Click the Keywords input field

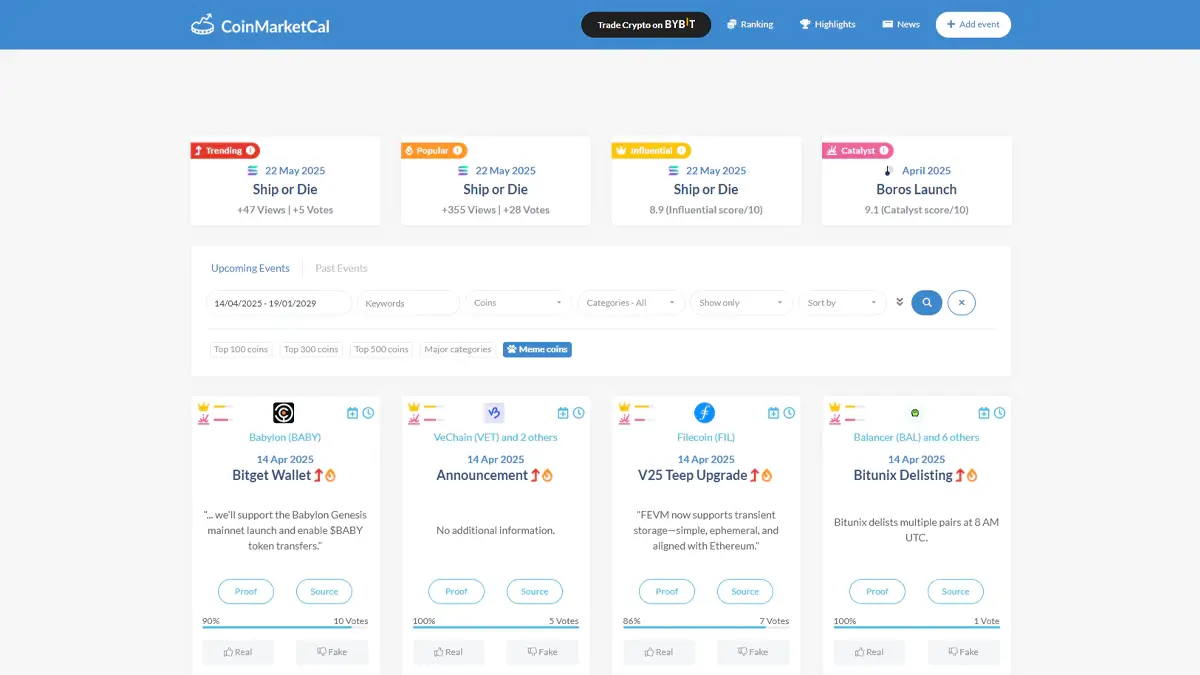click(408, 303)
